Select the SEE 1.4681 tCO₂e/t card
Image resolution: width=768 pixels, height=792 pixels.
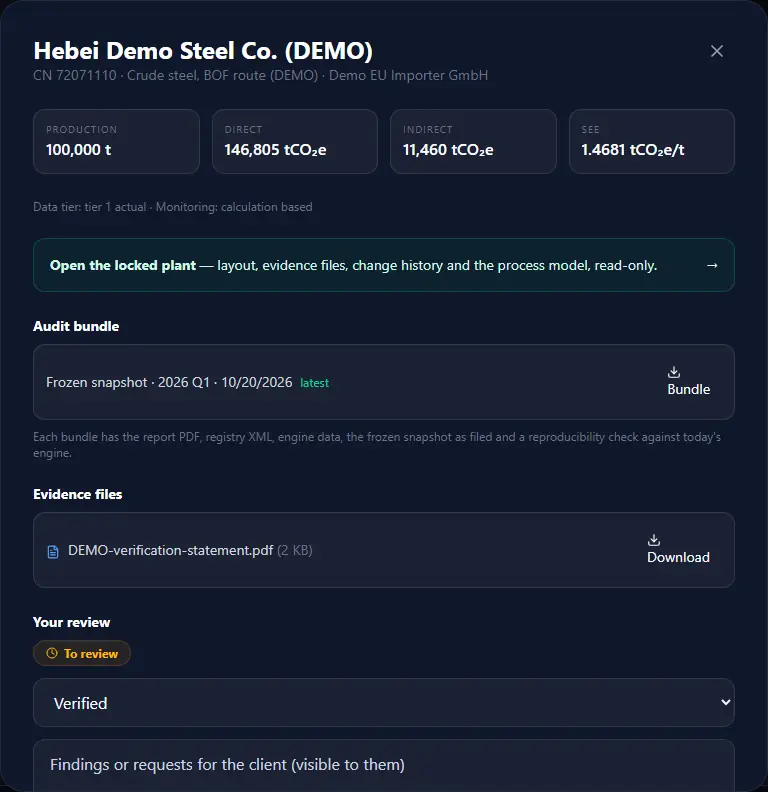pyautogui.click(x=652, y=141)
